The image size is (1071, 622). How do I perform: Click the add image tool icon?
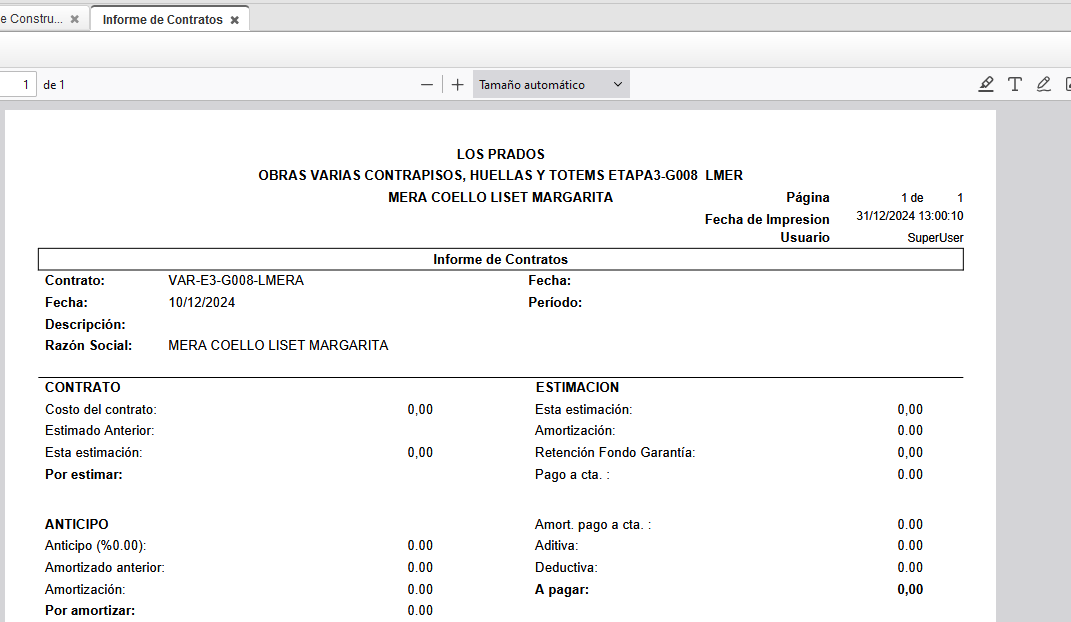point(1067,85)
